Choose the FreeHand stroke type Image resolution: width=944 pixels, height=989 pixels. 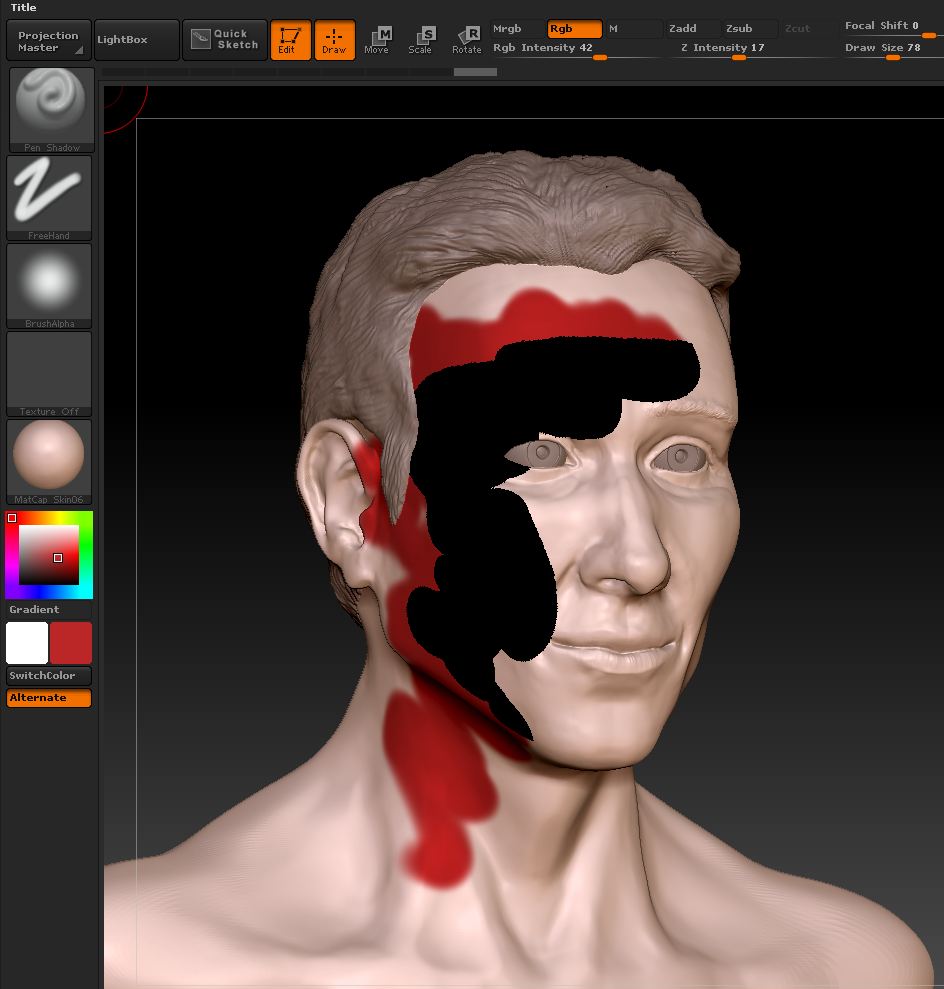pyautogui.click(x=49, y=198)
